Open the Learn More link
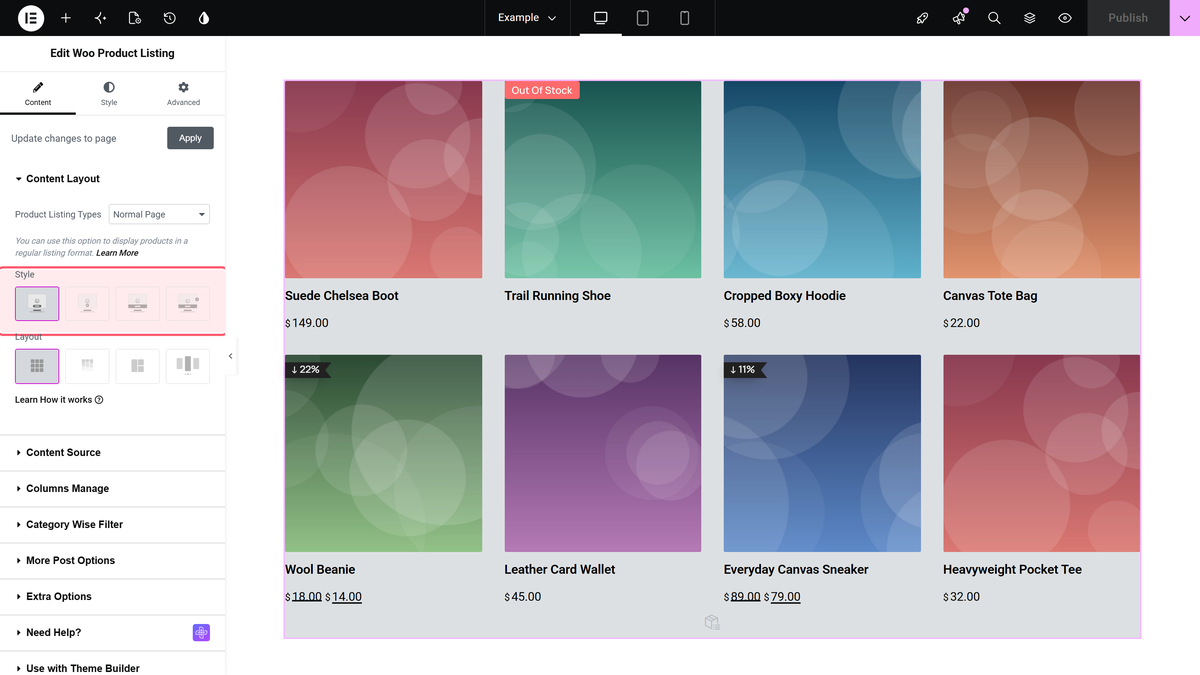Image resolution: width=1200 pixels, height=675 pixels. coord(117,253)
